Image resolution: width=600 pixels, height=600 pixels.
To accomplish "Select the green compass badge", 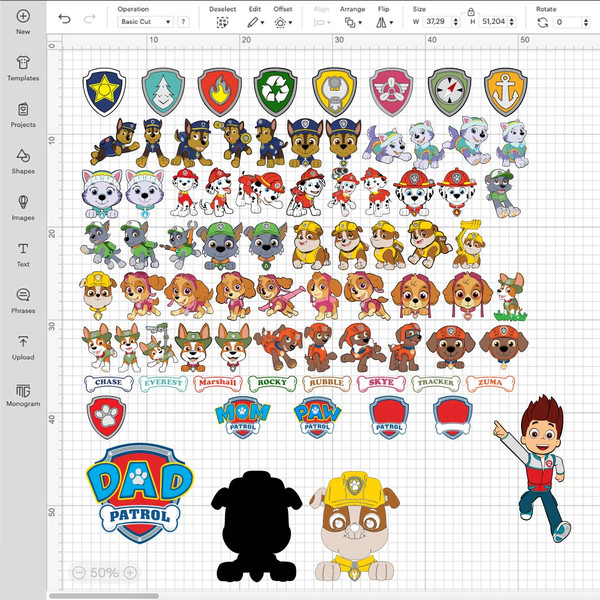I will point(450,92).
